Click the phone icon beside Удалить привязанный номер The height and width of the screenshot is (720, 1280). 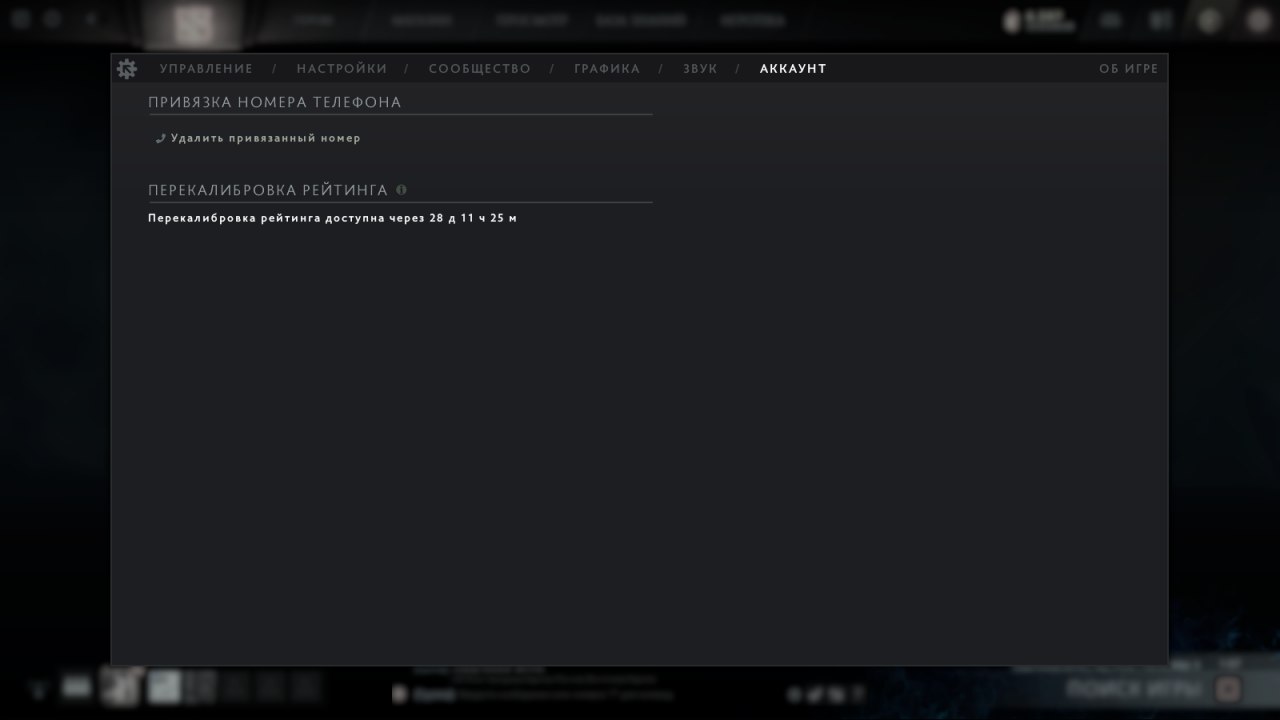pos(160,138)
